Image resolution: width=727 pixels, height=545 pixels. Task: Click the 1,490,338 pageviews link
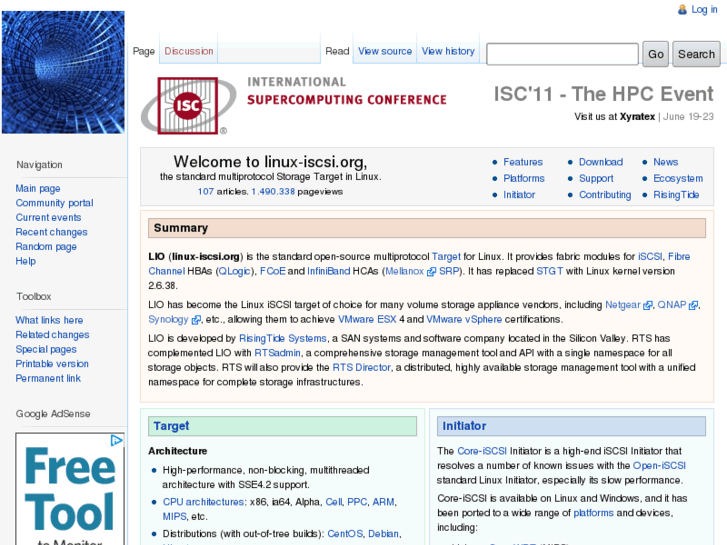pyautogui.click(x=273, y=192)
